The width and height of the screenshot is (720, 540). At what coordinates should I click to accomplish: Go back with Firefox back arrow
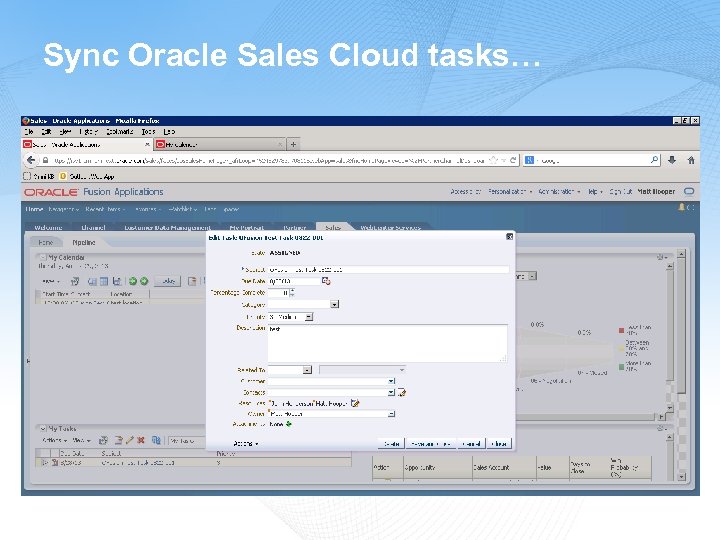[31, 160]
